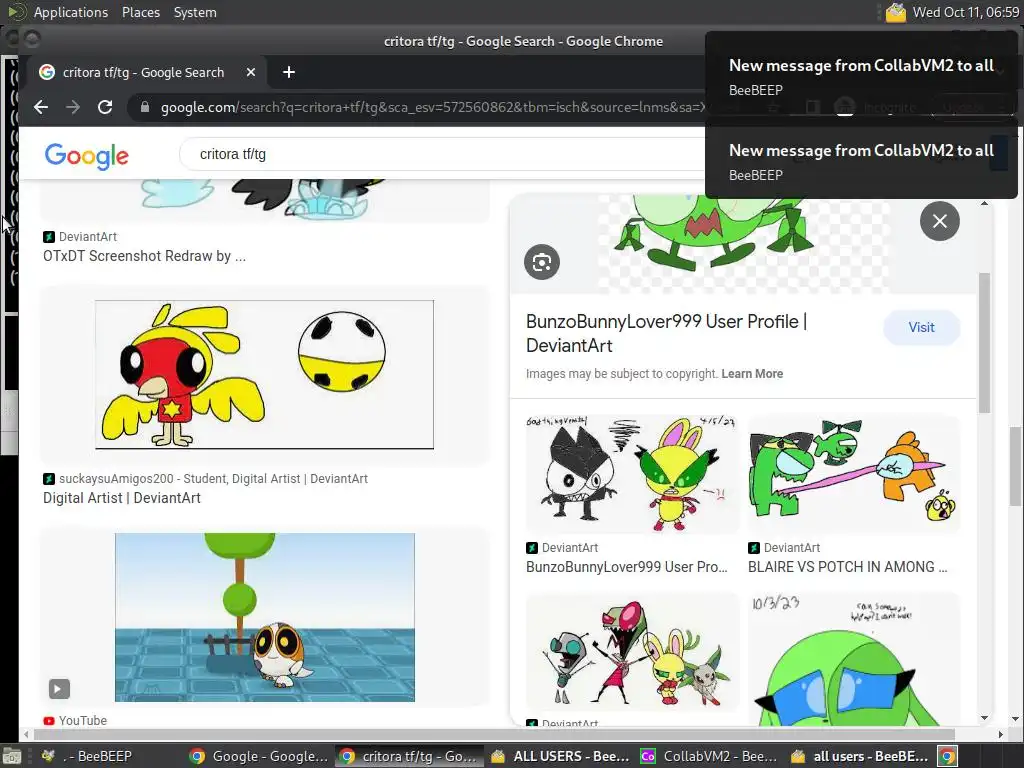Open the Applications menu

click(x=71, y=12)
